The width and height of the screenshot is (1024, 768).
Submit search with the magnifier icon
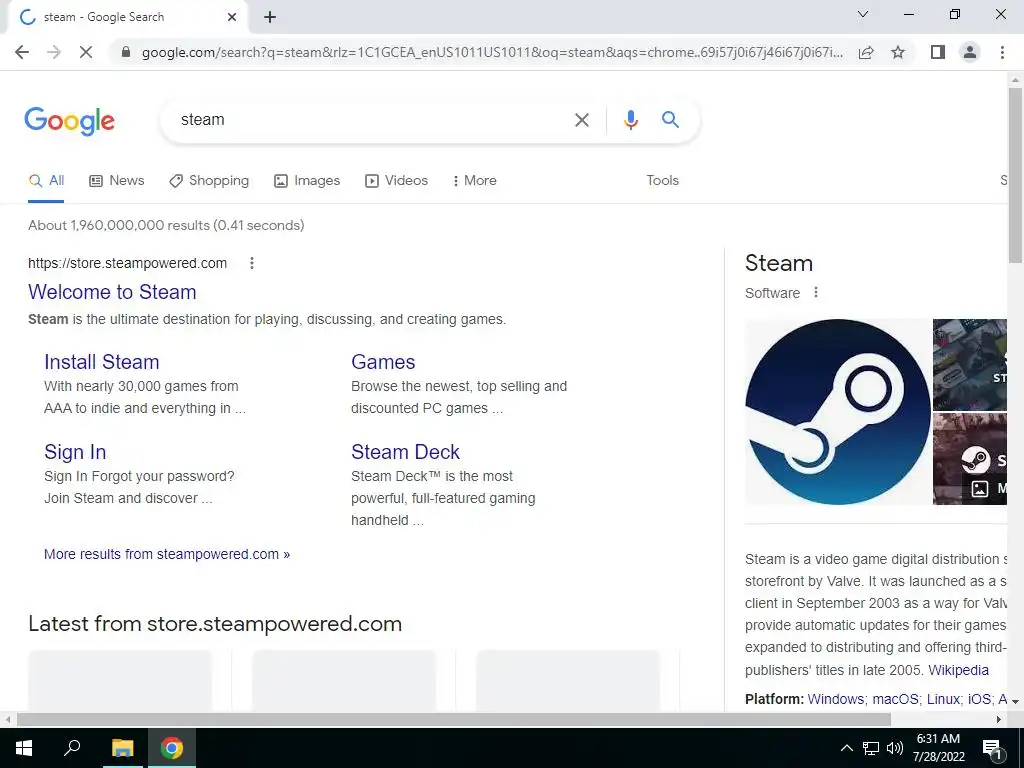point(670,120)
